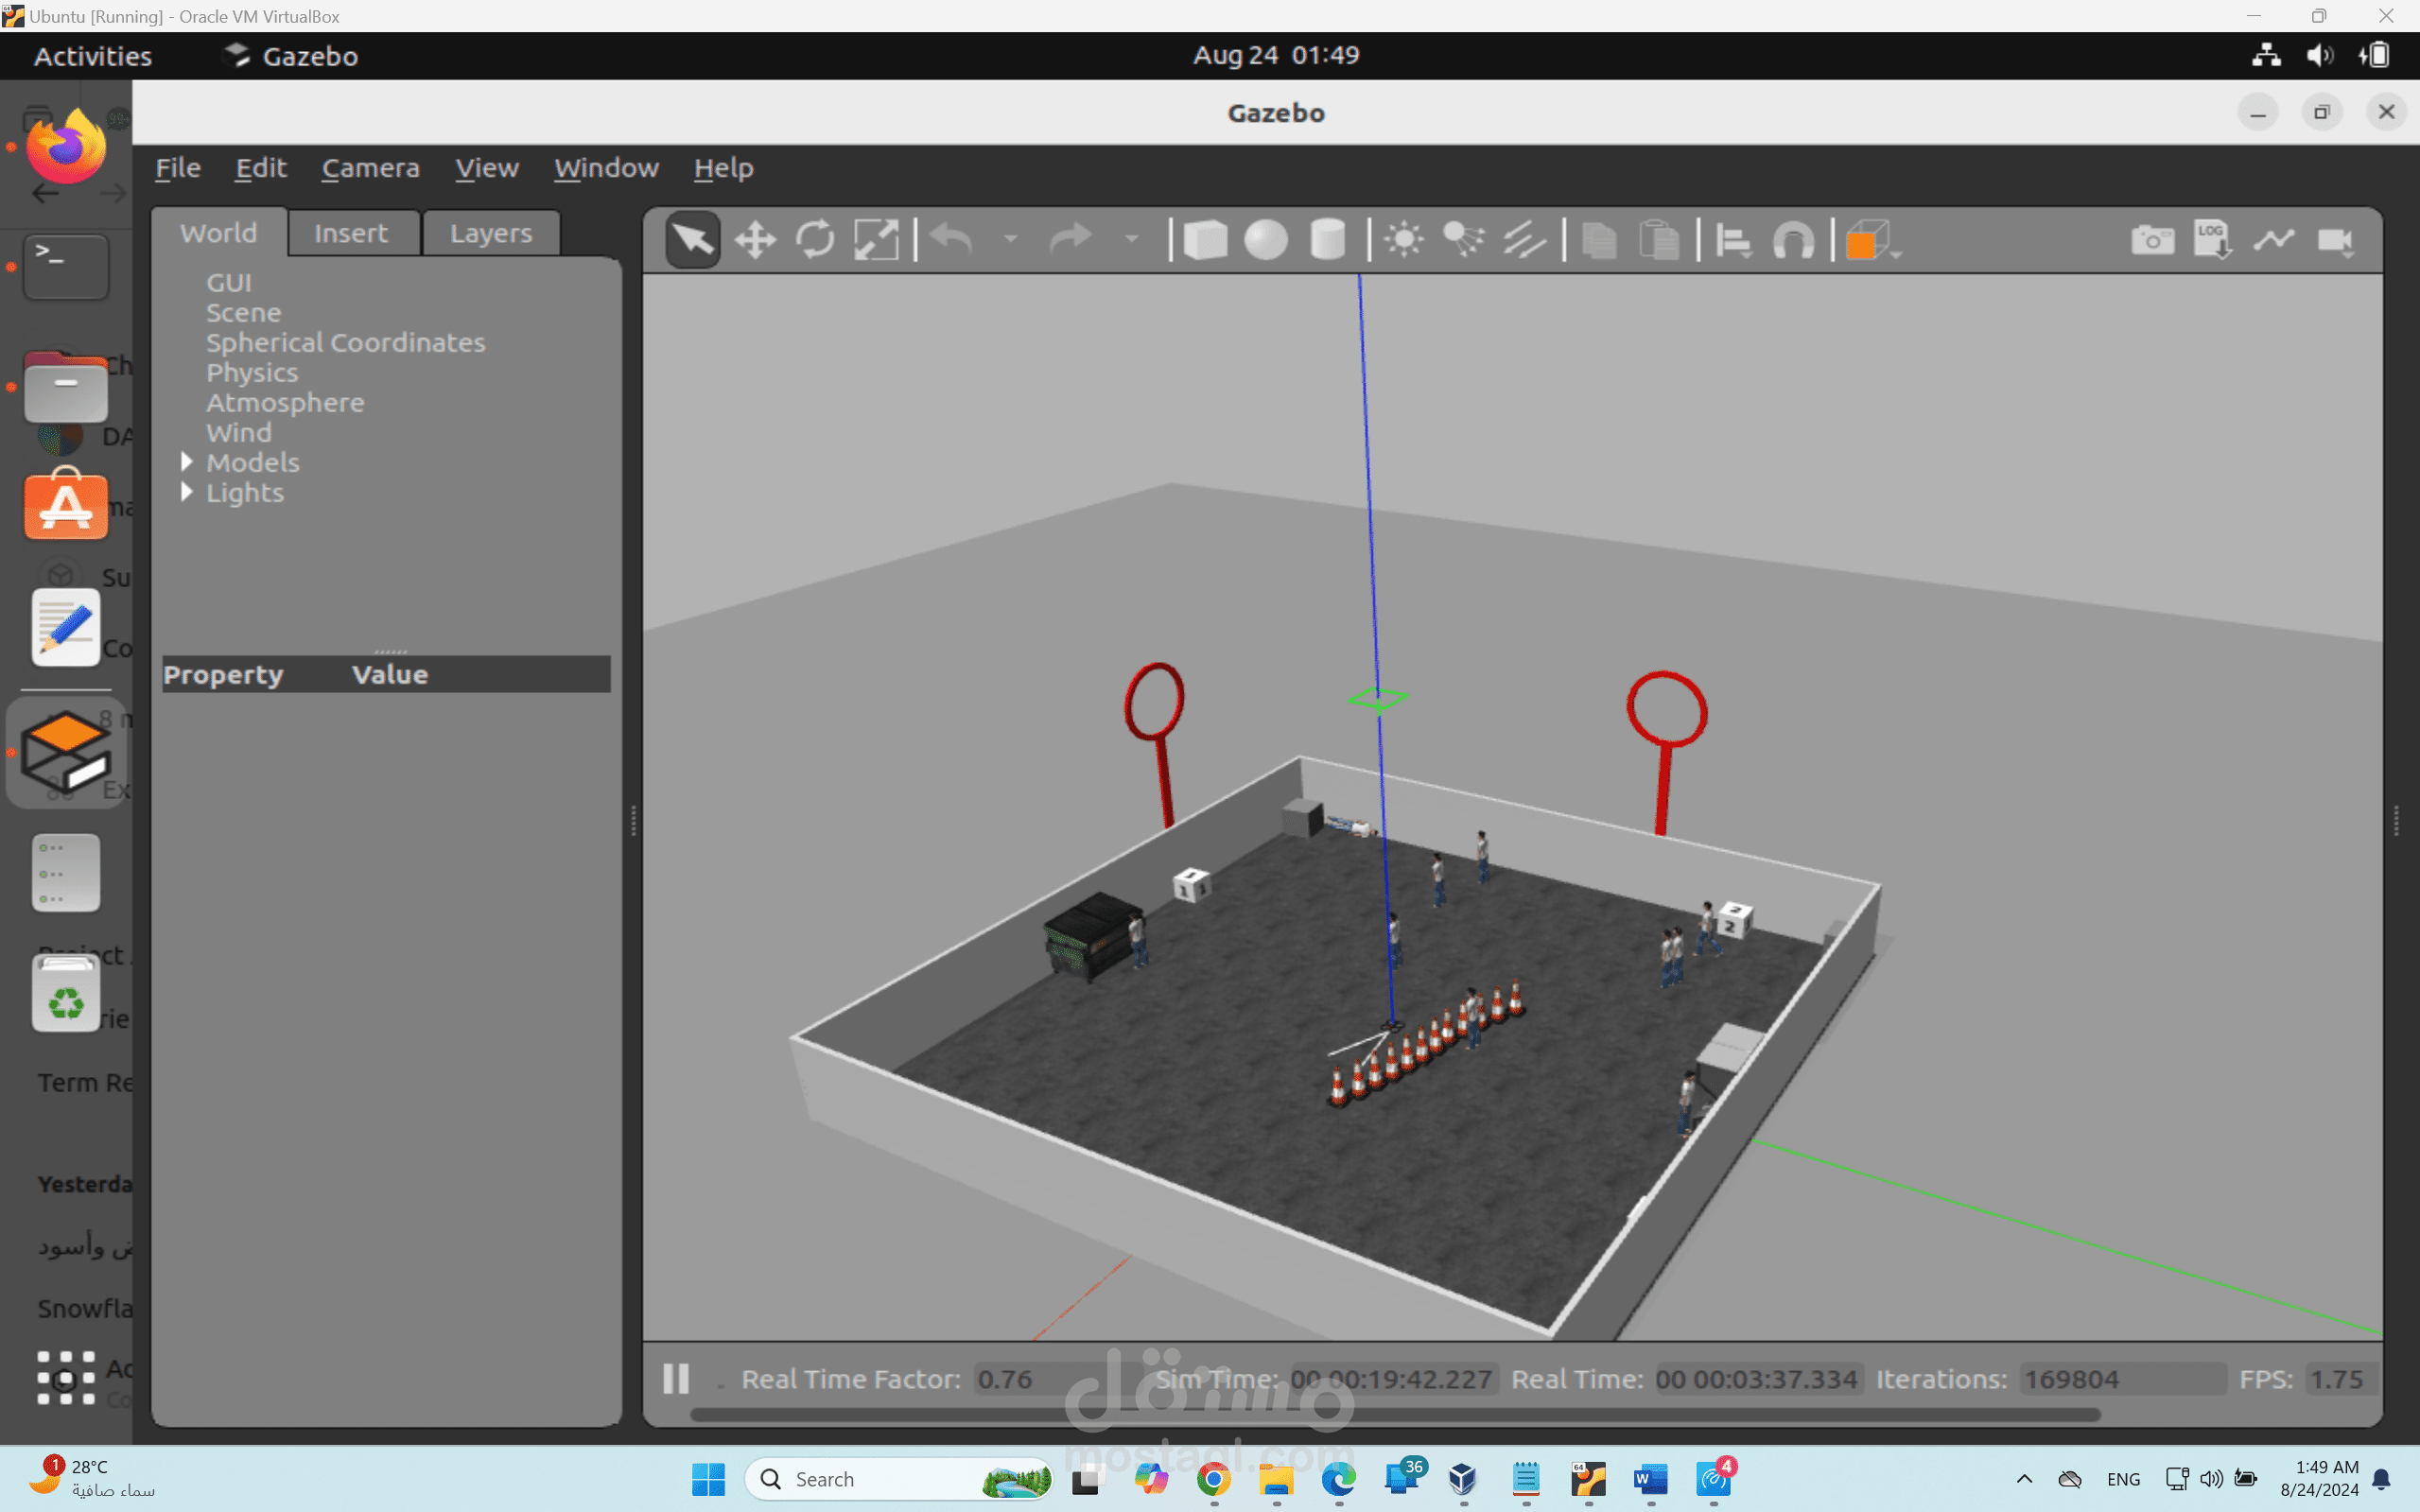
Task: Switch to the Insert tab
Action: coord(350,233)
